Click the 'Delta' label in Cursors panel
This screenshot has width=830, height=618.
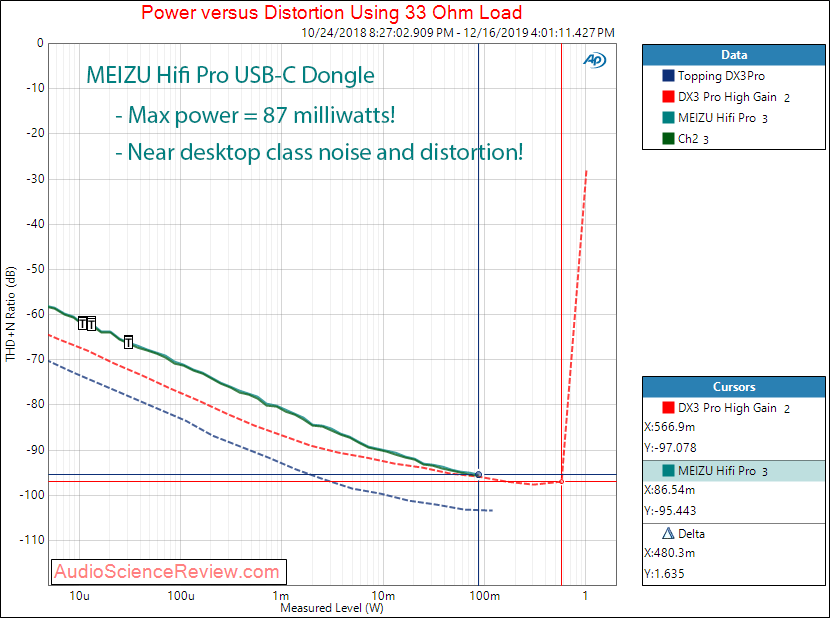(x=691, y=534)
